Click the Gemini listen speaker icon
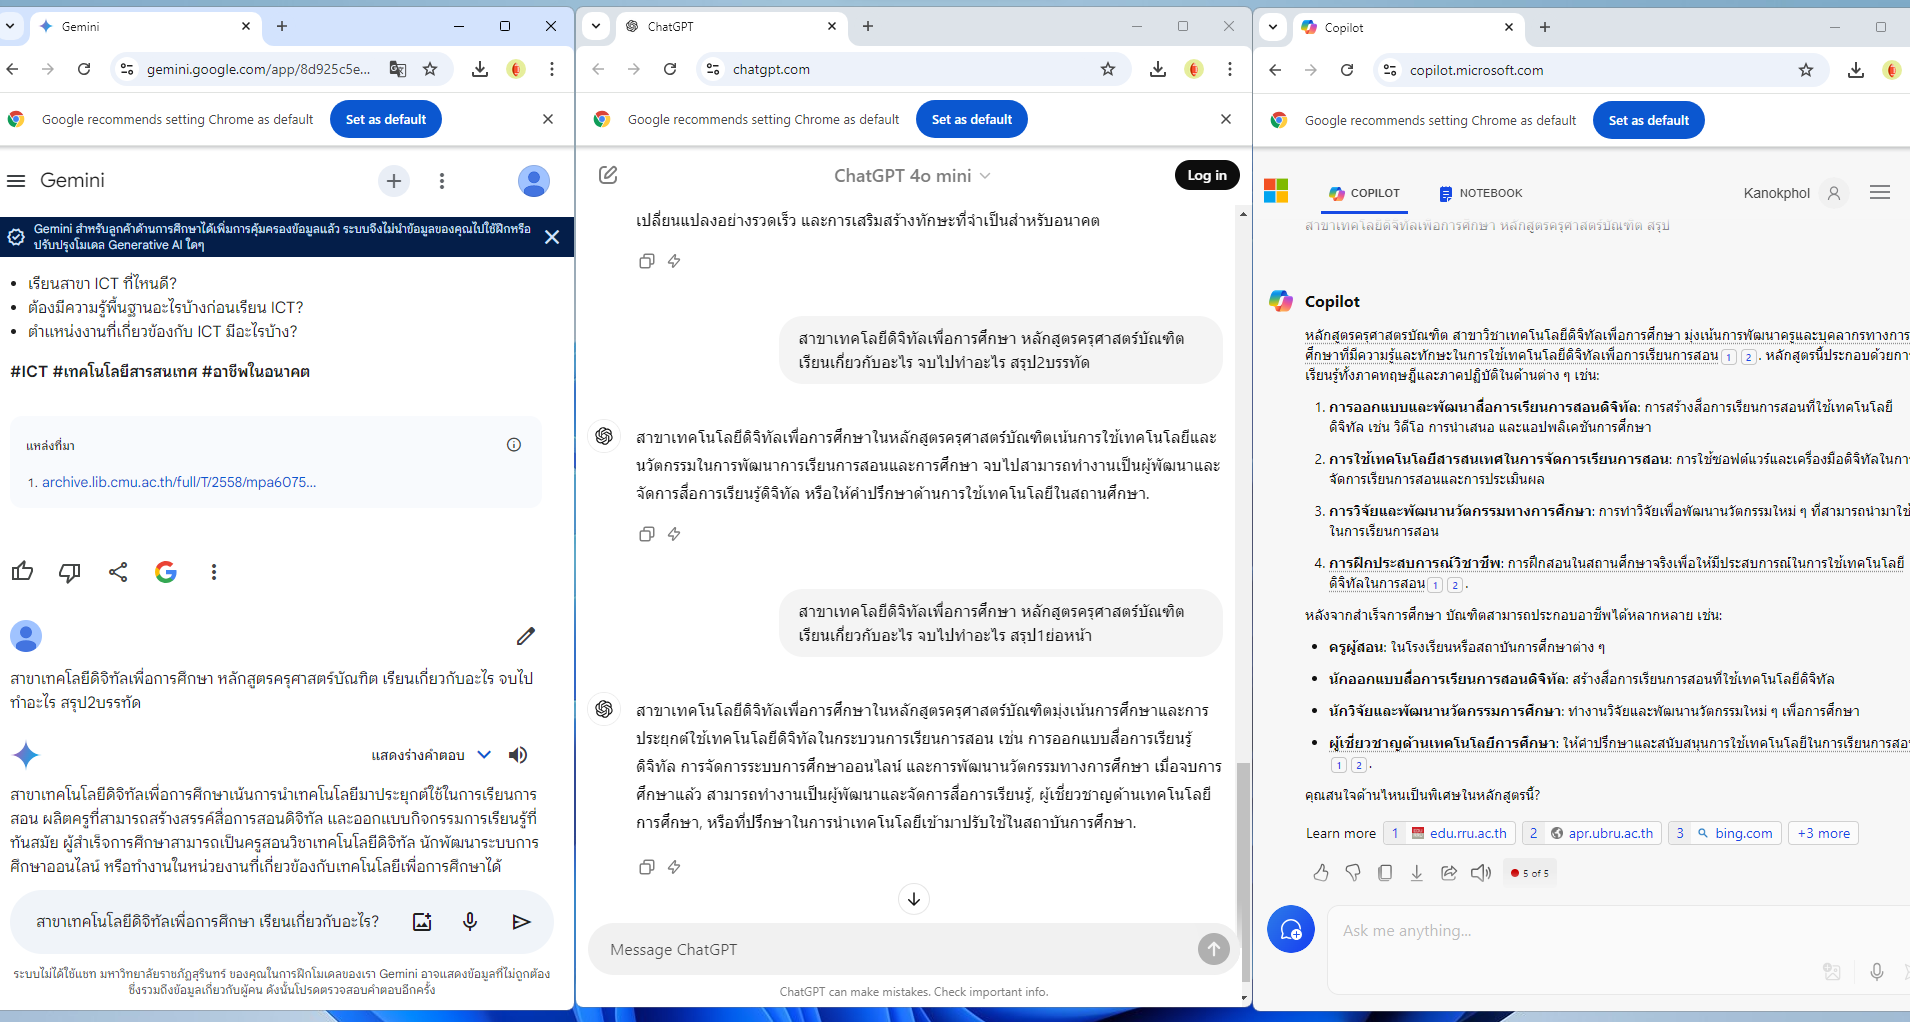This screenshot has width=1910, height=1022. (x=518, y=755)
